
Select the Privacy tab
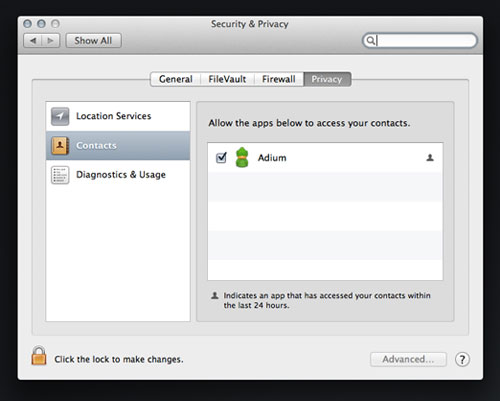pos(327,79)
